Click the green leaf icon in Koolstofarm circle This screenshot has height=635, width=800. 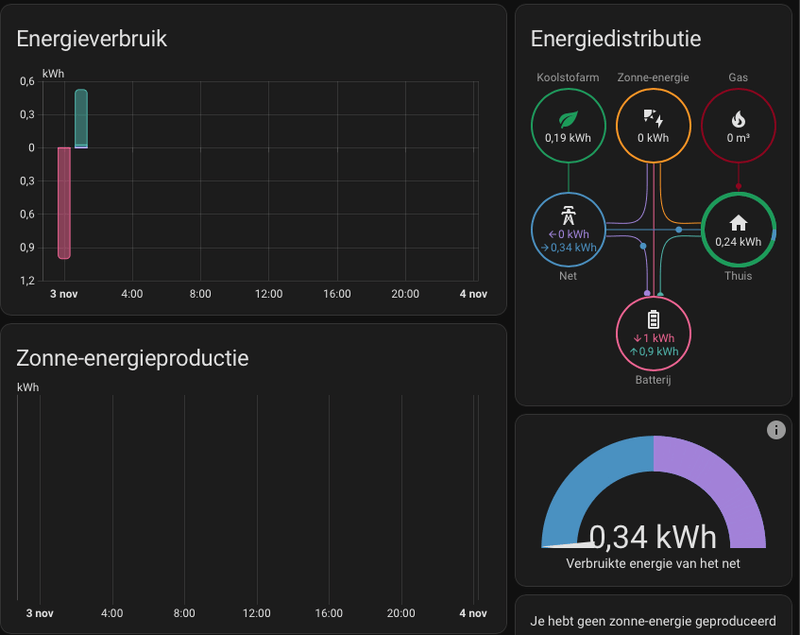pyautogui.click(x=568, y=119)
